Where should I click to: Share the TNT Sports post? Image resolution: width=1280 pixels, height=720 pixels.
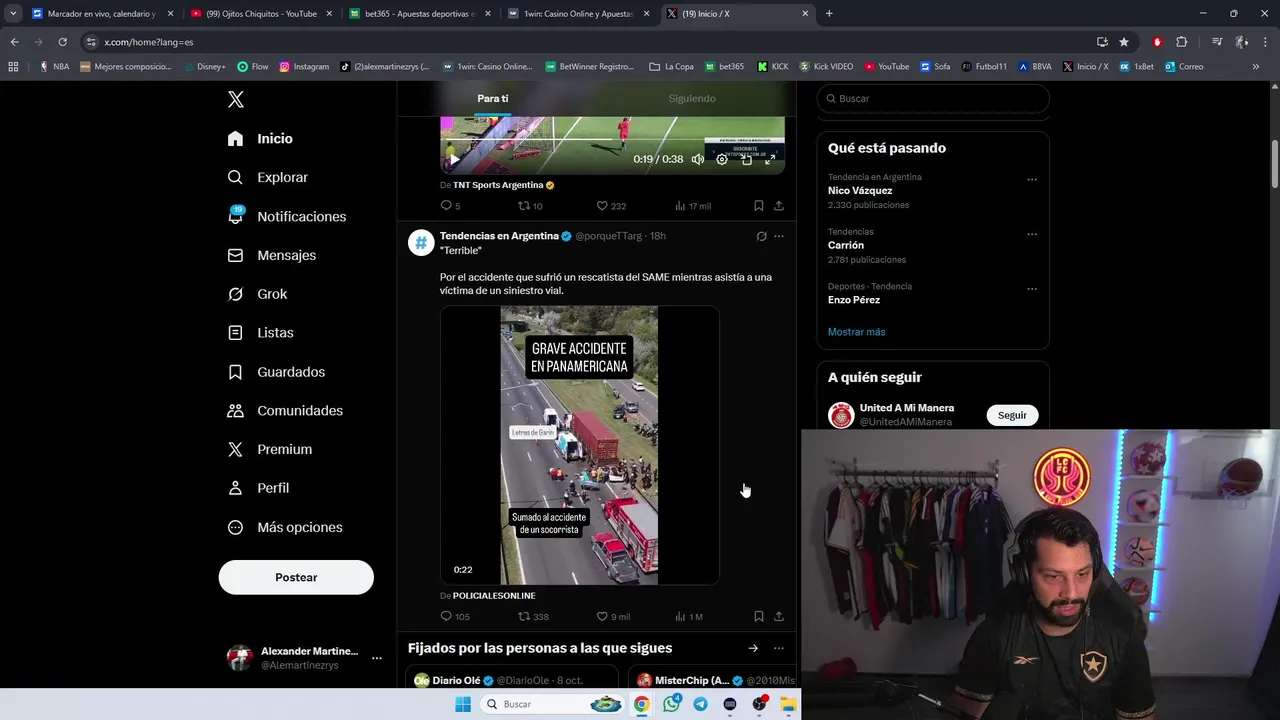779,205
